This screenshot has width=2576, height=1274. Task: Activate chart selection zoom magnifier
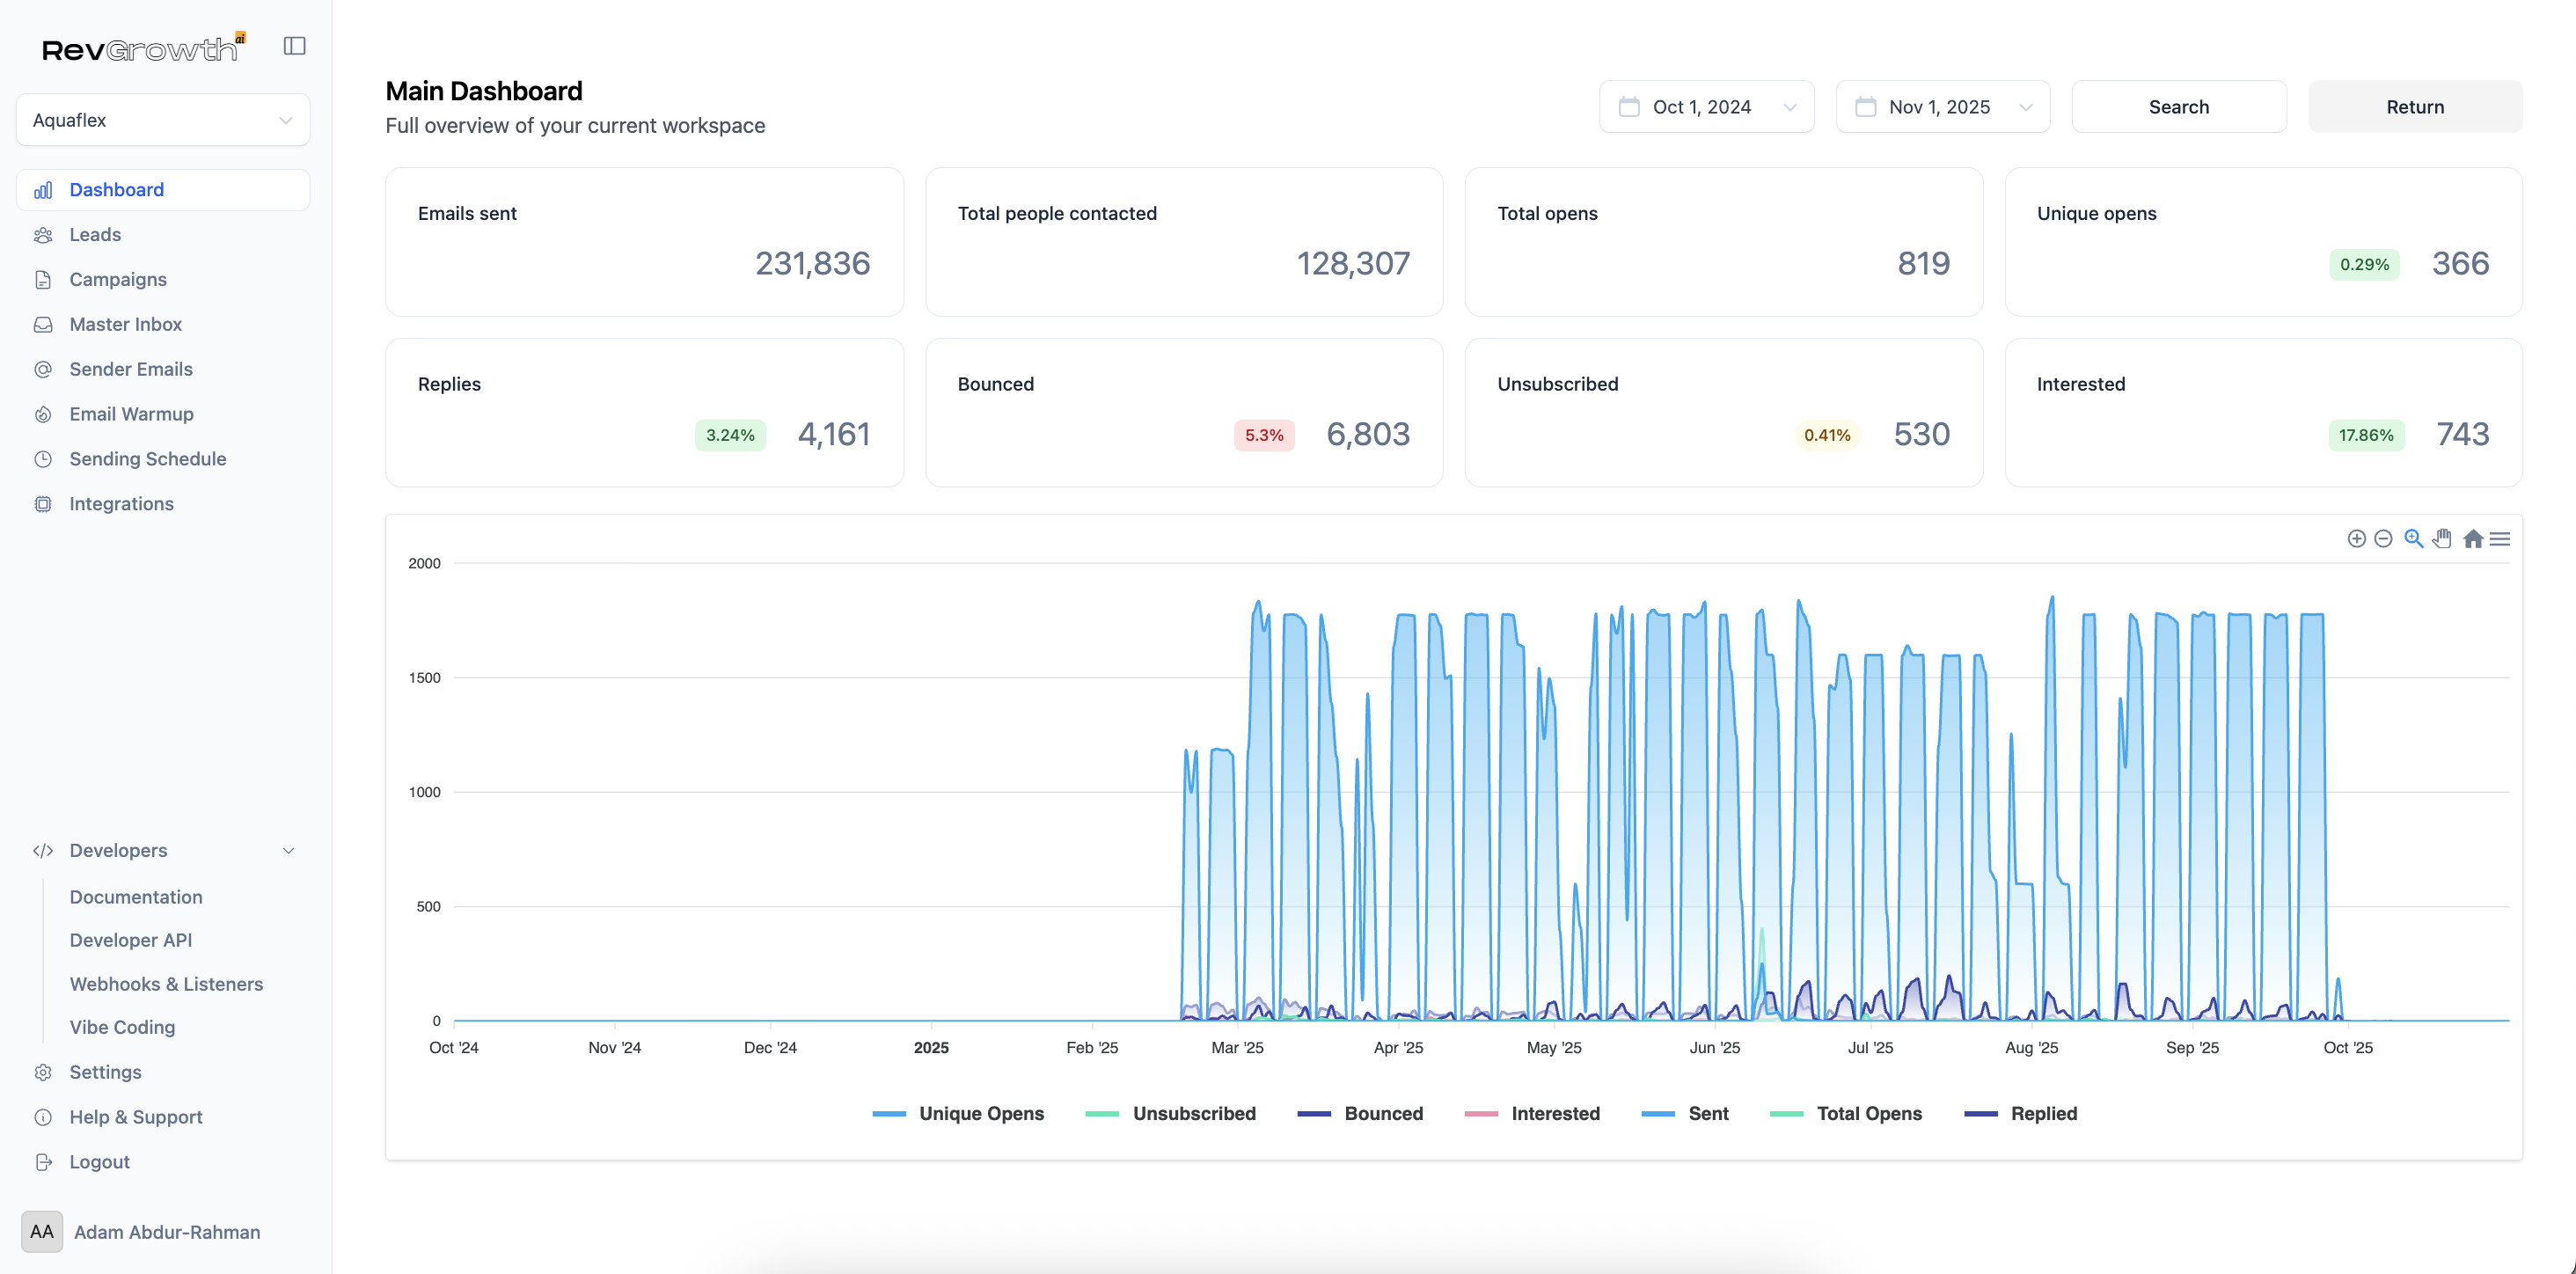point(2413,539)
